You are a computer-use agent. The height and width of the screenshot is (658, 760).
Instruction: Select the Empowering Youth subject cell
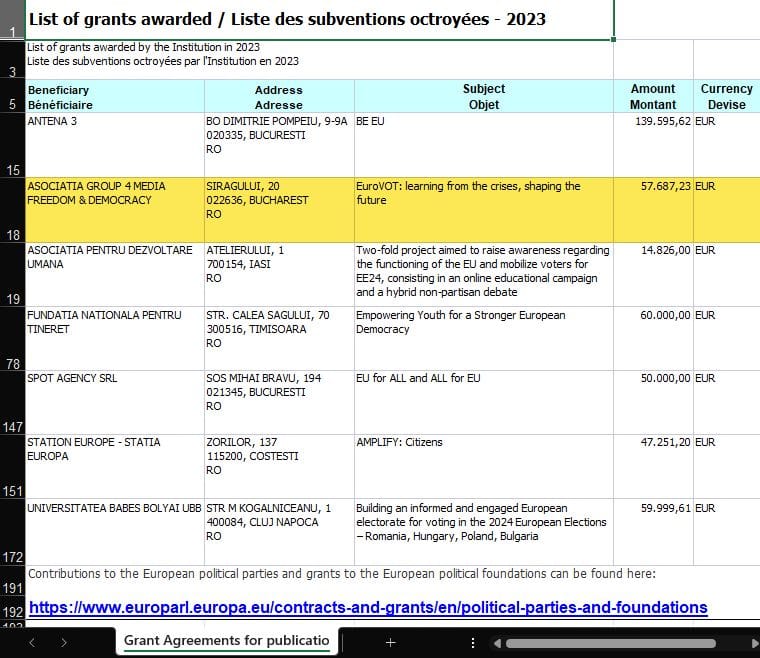tap(484, 339)
